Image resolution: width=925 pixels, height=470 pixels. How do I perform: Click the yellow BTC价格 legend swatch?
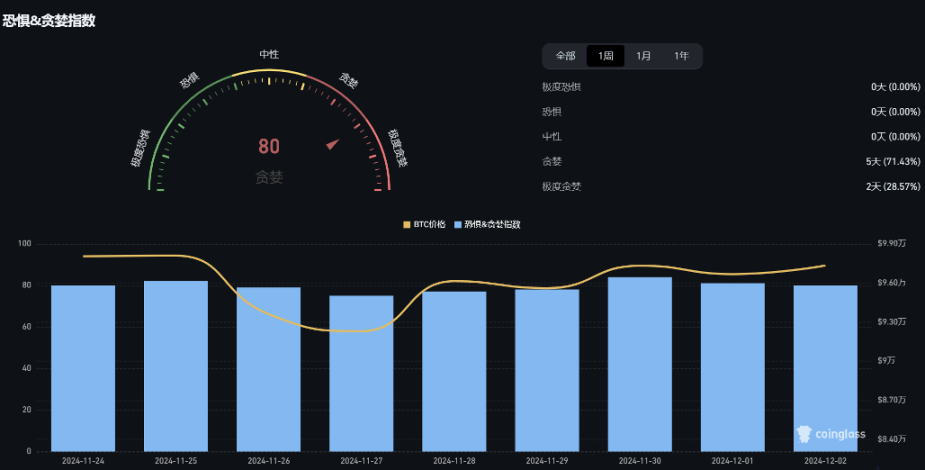[406, 225]
